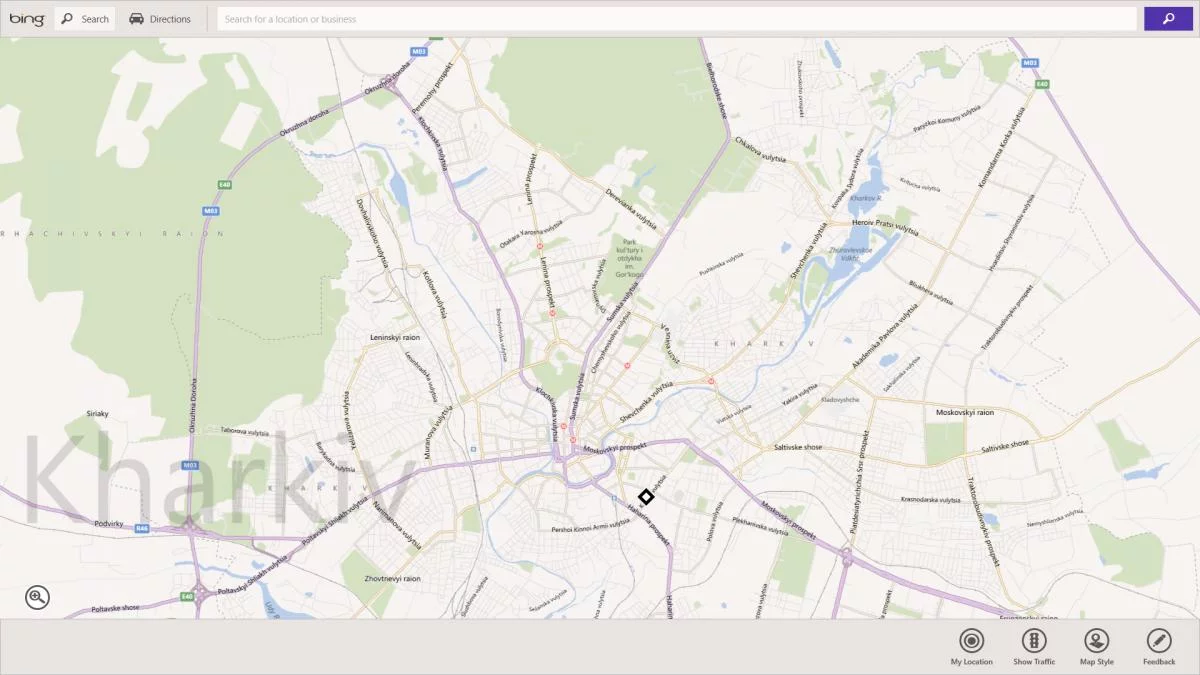Screen dimensions: 1200x675
Task: Click the Bing logo
Action: pos(26,19)
